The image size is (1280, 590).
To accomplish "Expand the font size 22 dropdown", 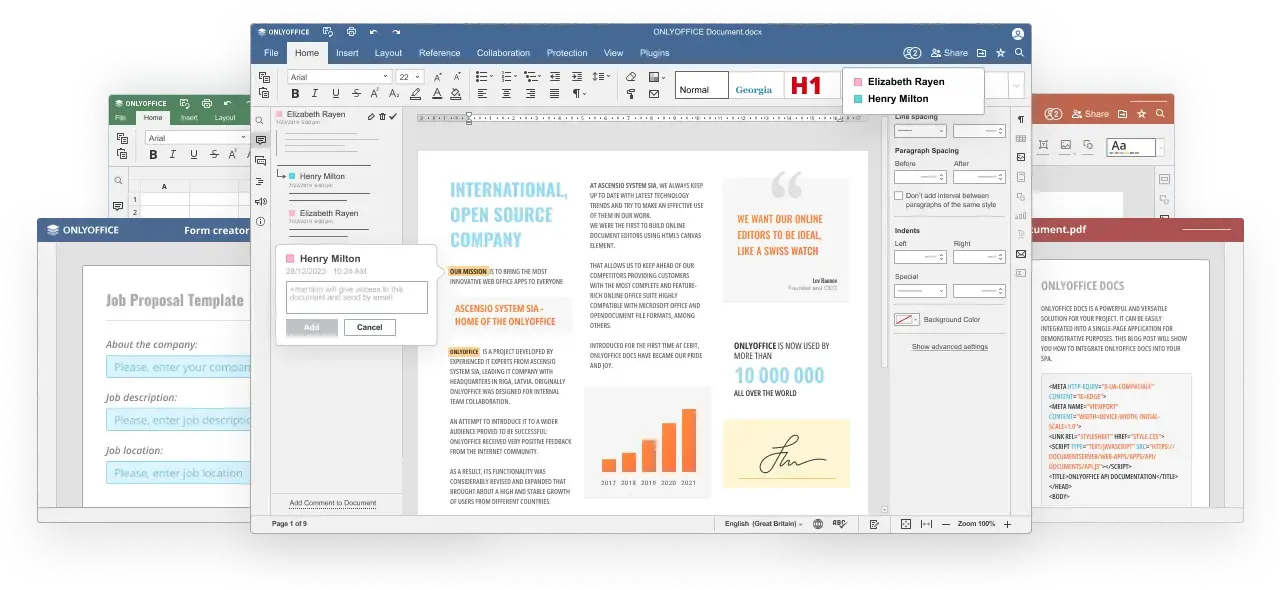I will coord(410,77).
